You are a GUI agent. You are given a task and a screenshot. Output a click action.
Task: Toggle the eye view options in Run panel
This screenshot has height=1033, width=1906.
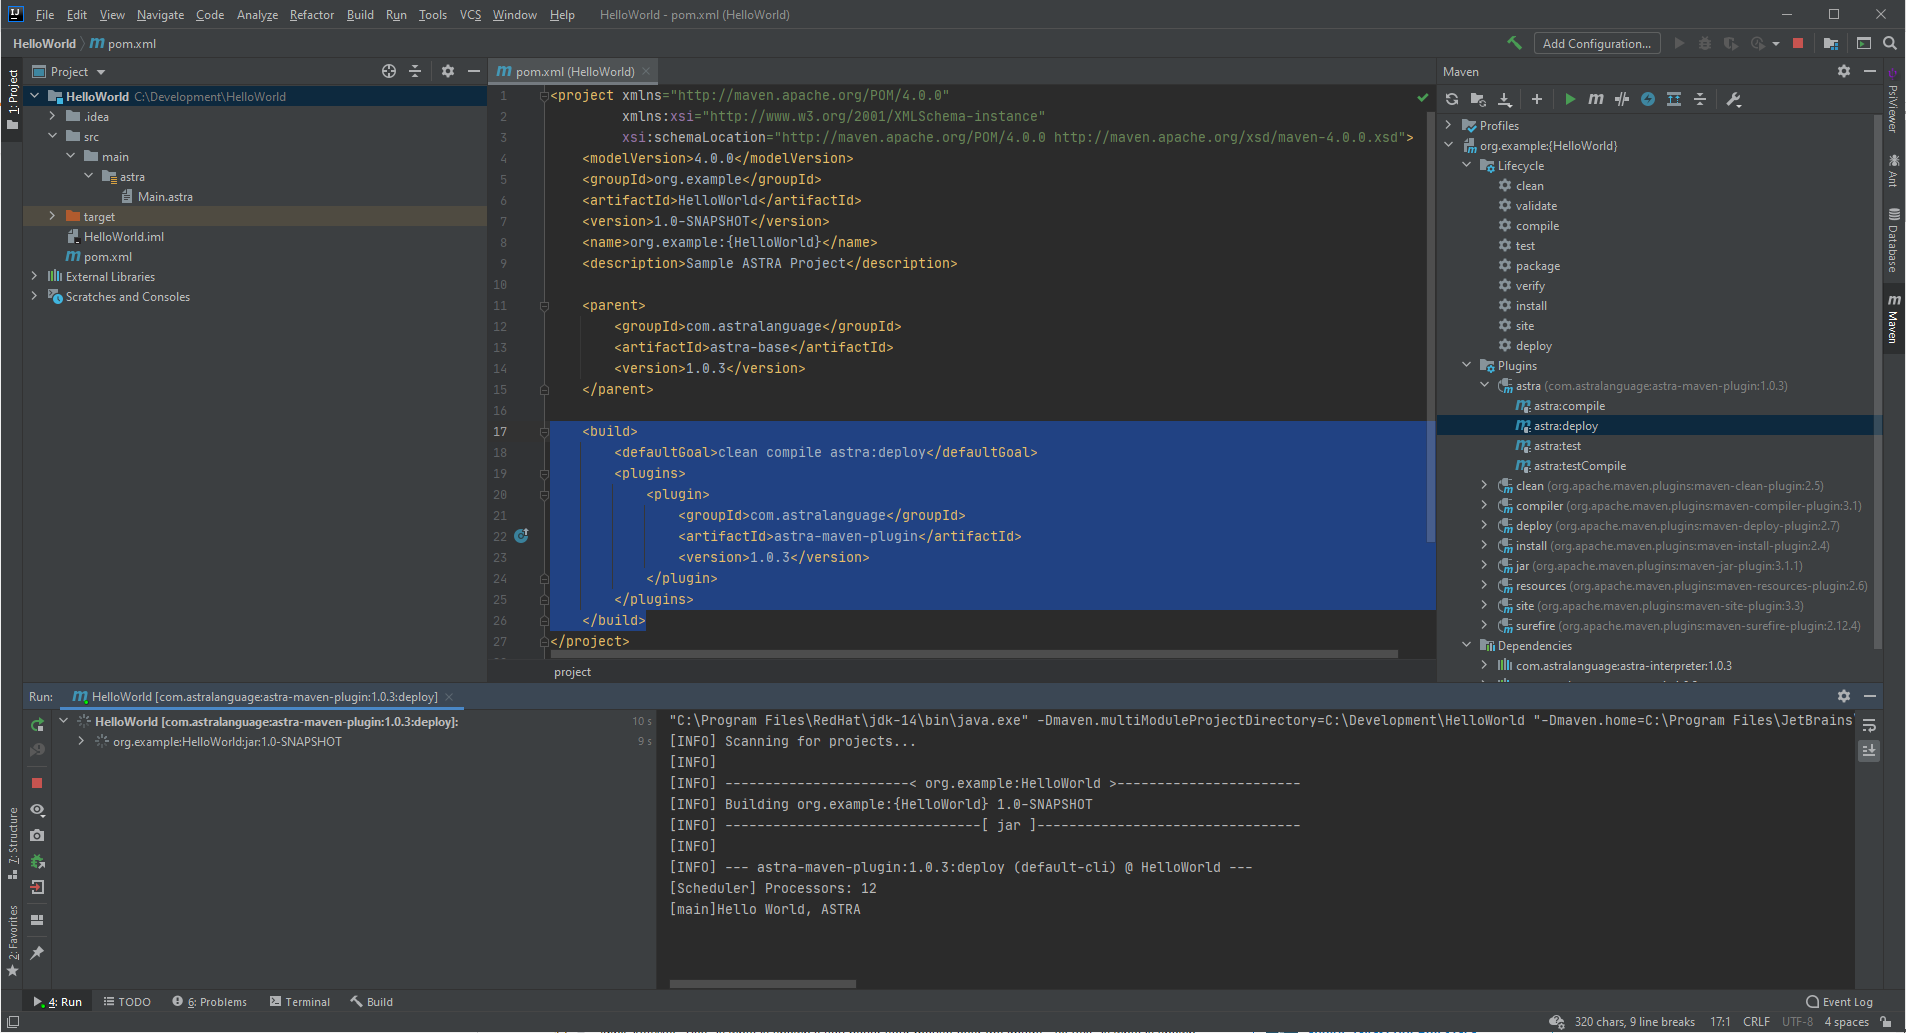click(37, 809)
